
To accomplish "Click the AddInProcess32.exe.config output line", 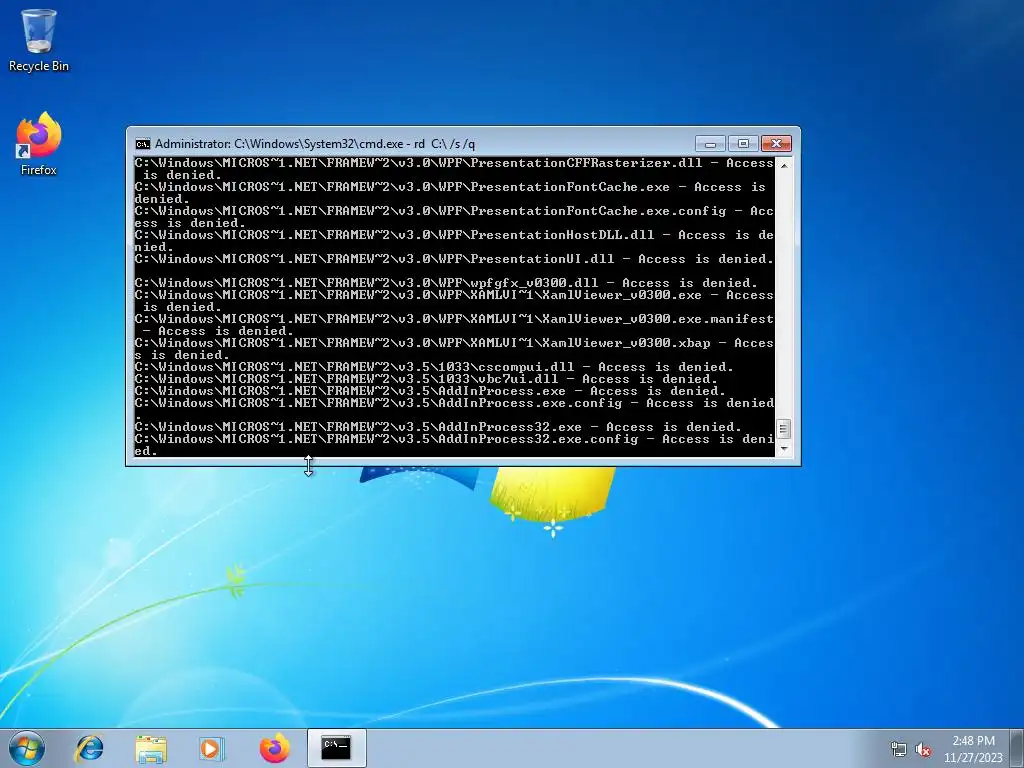I will pyautogui.click(x=455, y=445).
